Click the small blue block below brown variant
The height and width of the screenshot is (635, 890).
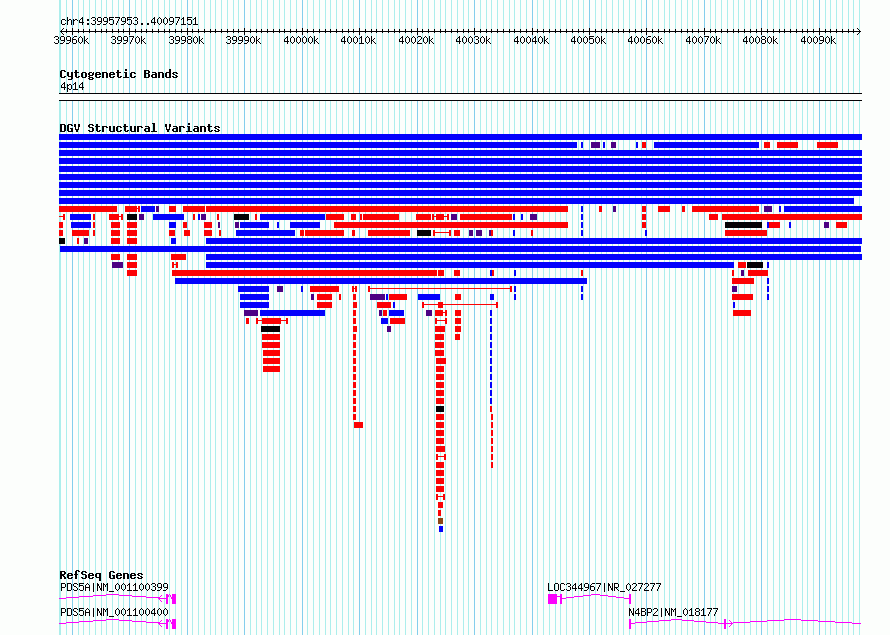click(x=441, y=529)
